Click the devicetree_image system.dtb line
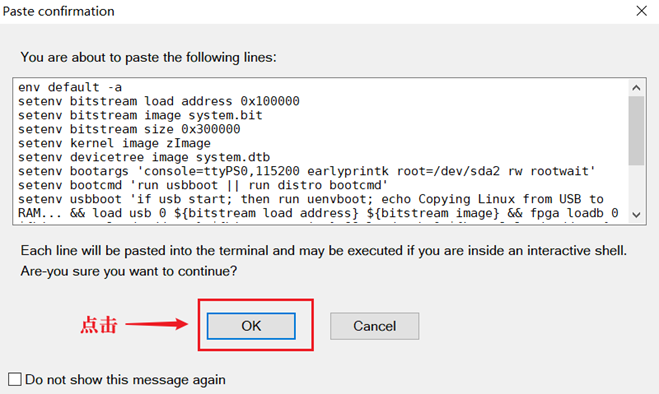Screen dimensions: 659x394 pos(144,157)
